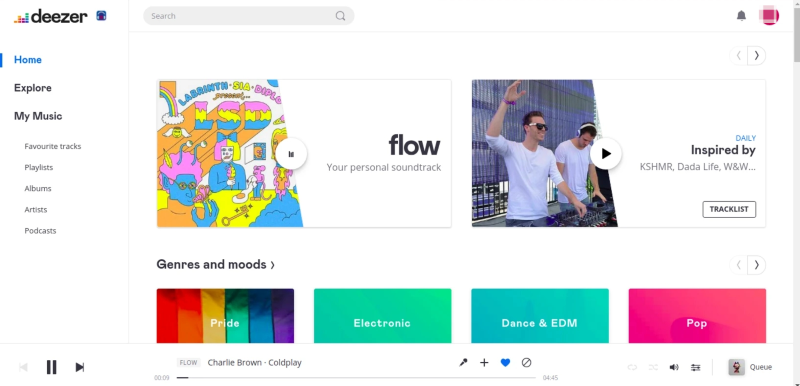The height and width of the screenshot is (386, 800).
Task: Show next genres and moods
Action: (757, 265)
